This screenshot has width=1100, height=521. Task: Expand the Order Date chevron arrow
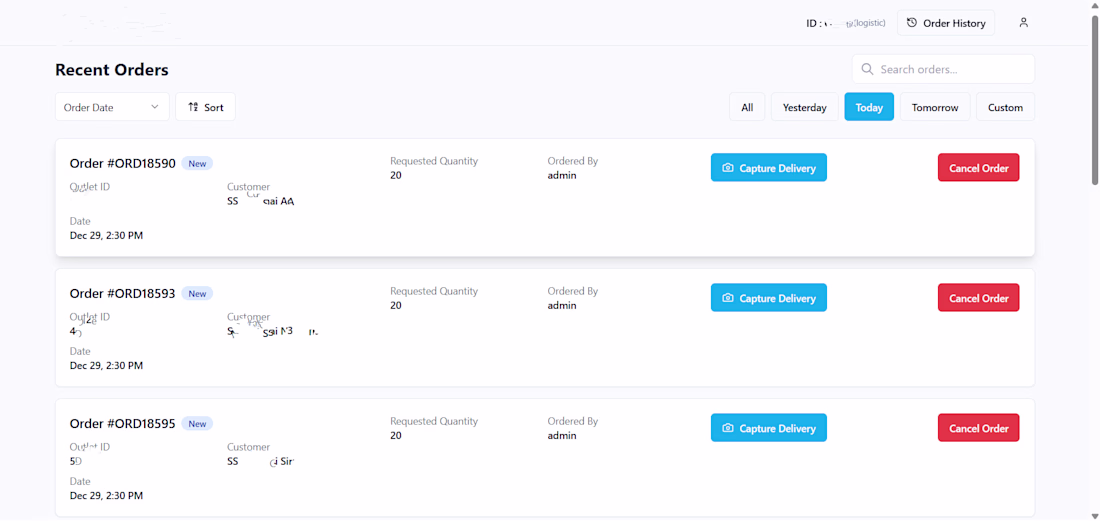(x=155, y=107)
